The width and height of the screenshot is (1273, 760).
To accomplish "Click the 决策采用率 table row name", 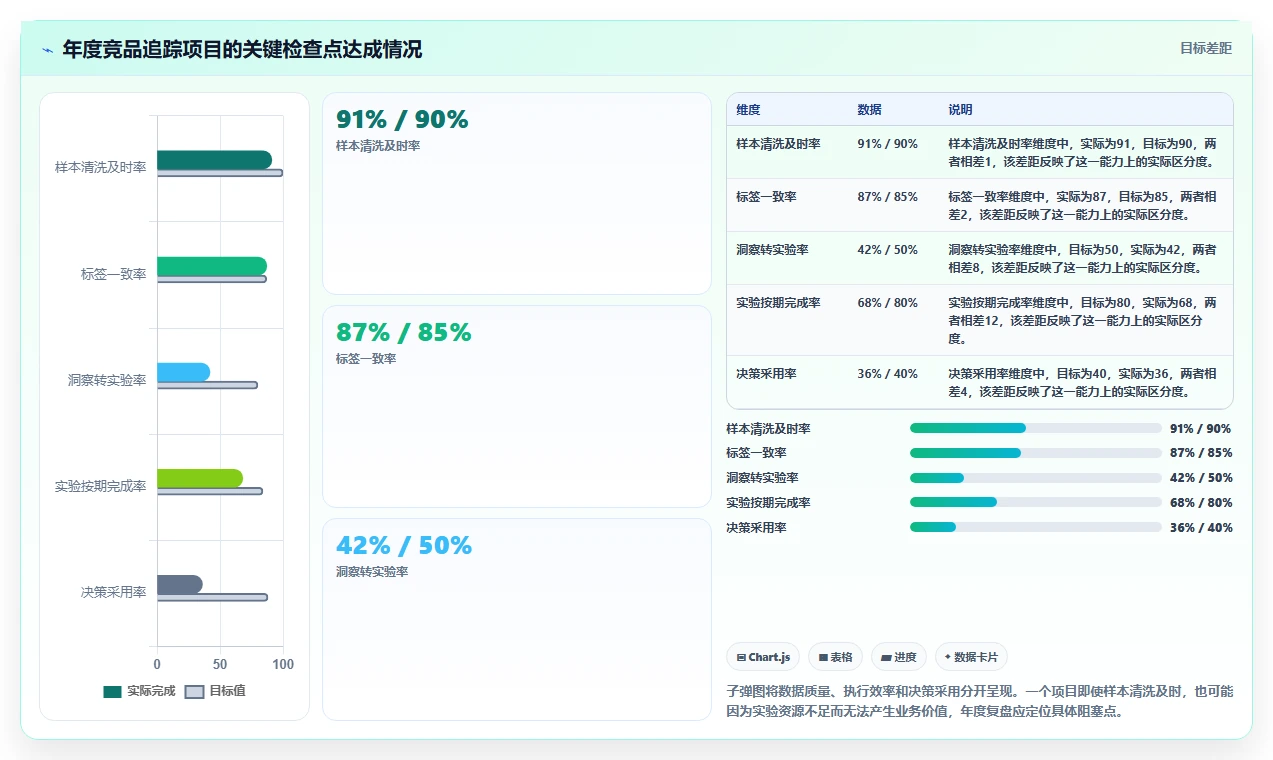I will [766, 374].
